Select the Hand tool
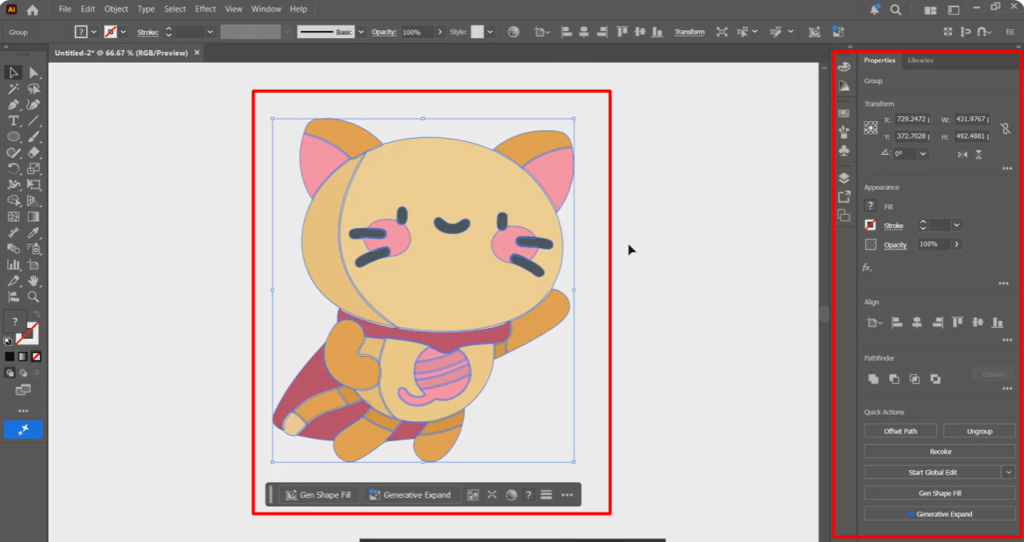 point(33,281)
